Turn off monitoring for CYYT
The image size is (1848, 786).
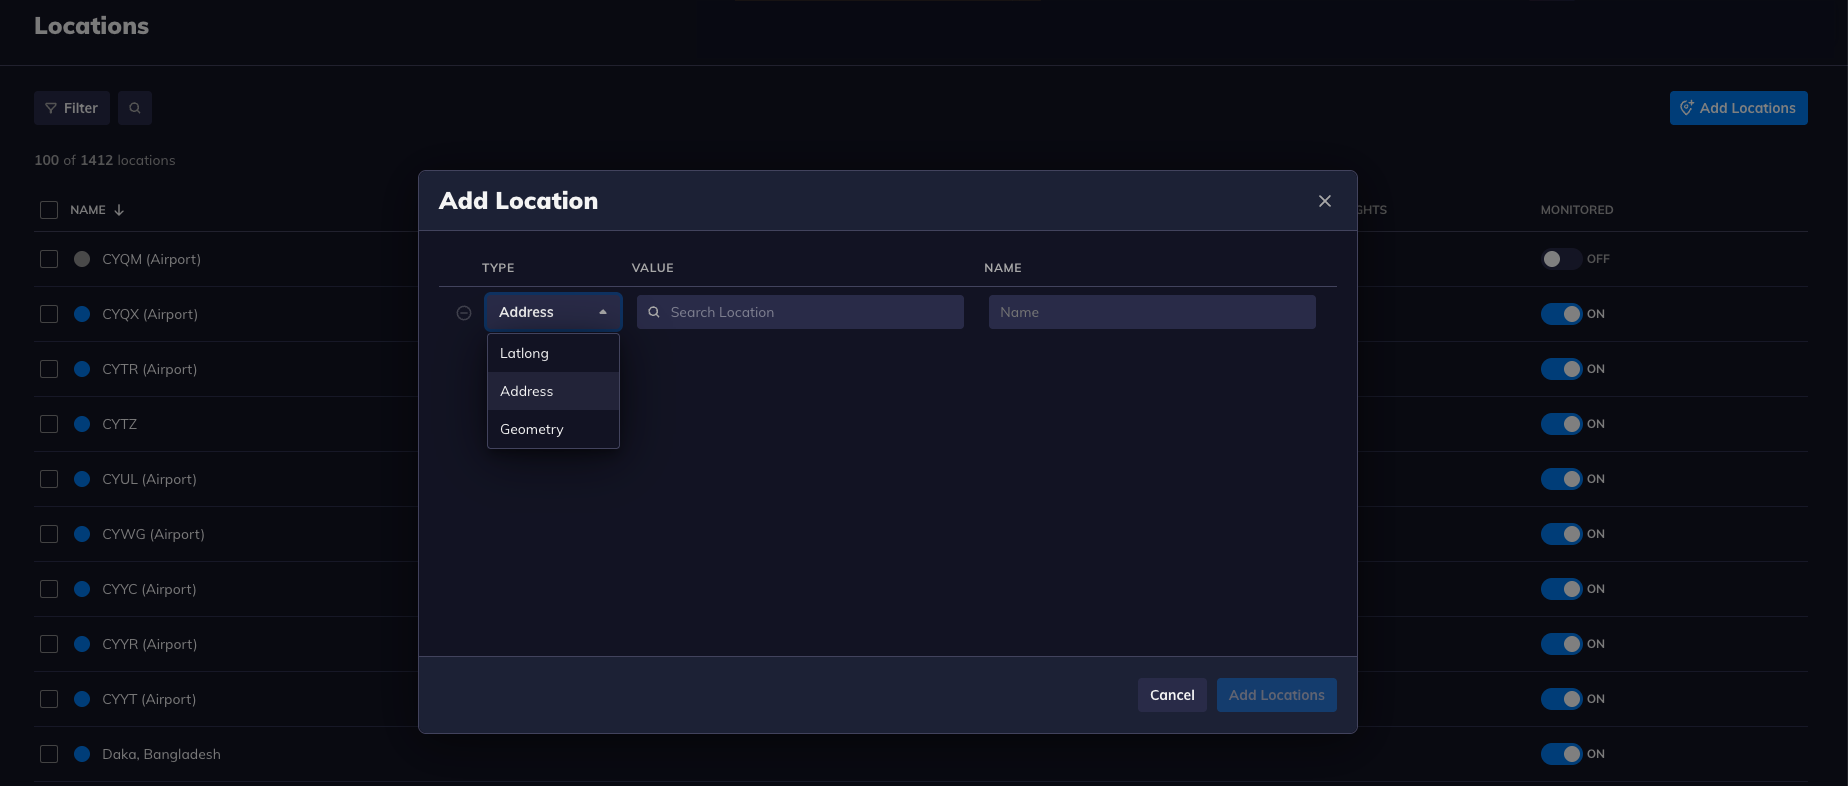[1561, 699]
